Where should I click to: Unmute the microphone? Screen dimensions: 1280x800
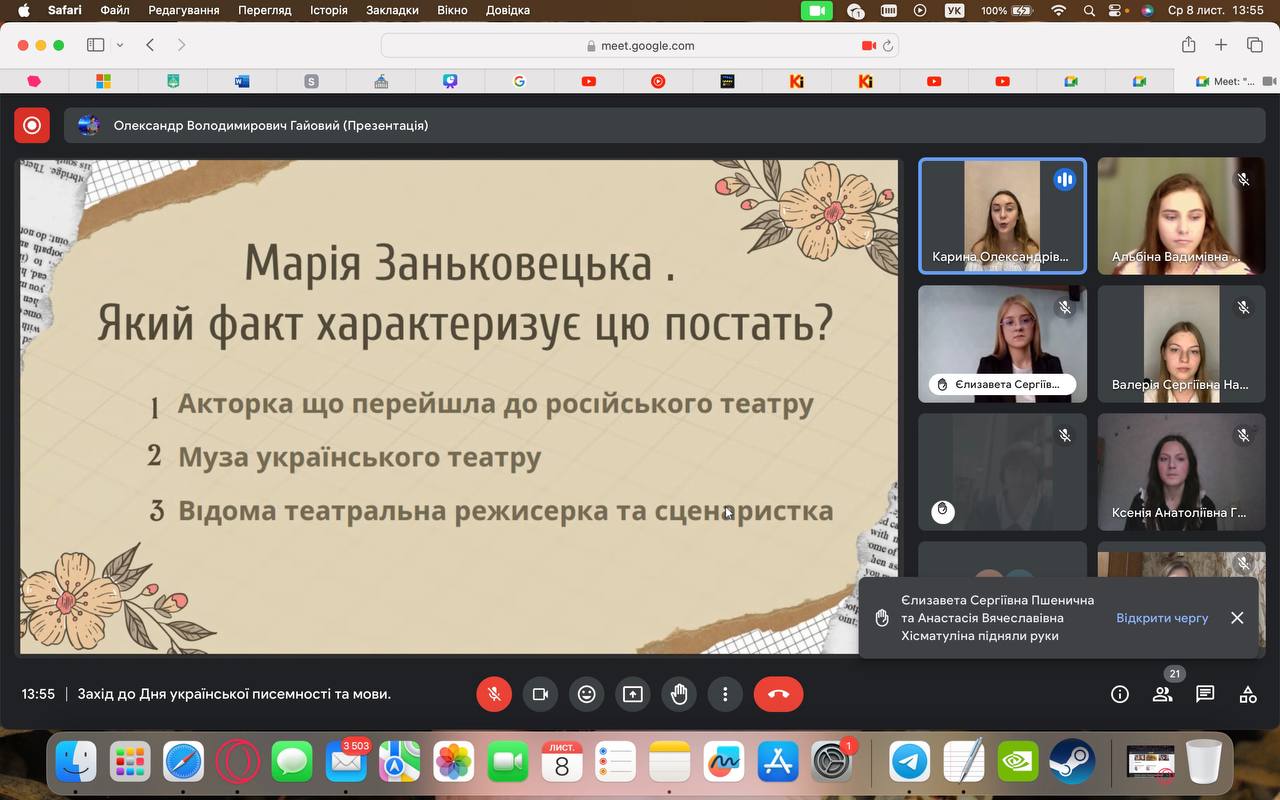(494, 694)
